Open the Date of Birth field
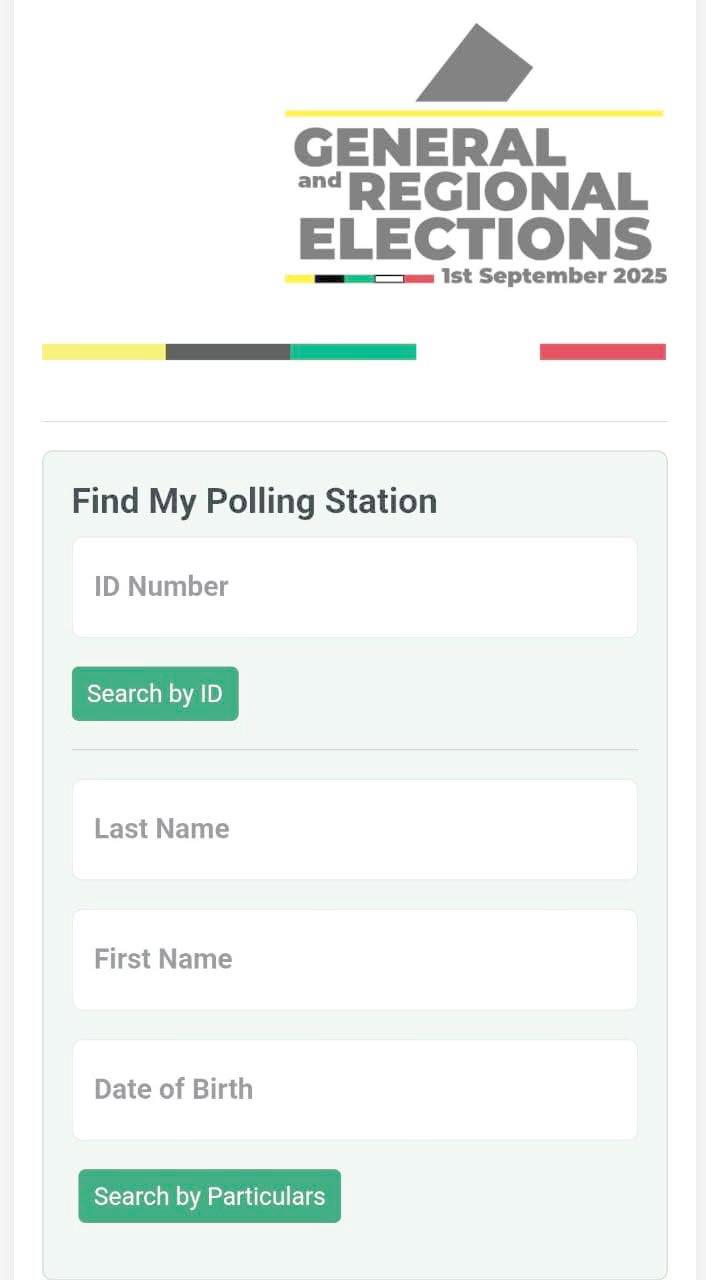This screenshot has height=1280, width=706. 354,1089
